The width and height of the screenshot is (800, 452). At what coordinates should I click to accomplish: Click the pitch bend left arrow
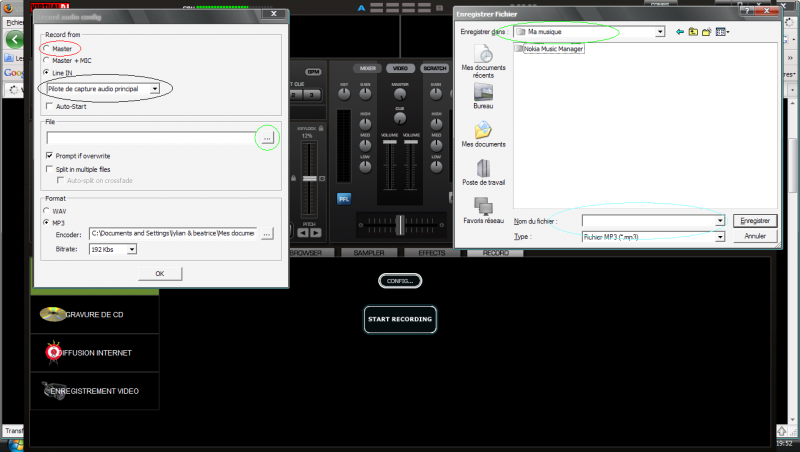point(303,233)
